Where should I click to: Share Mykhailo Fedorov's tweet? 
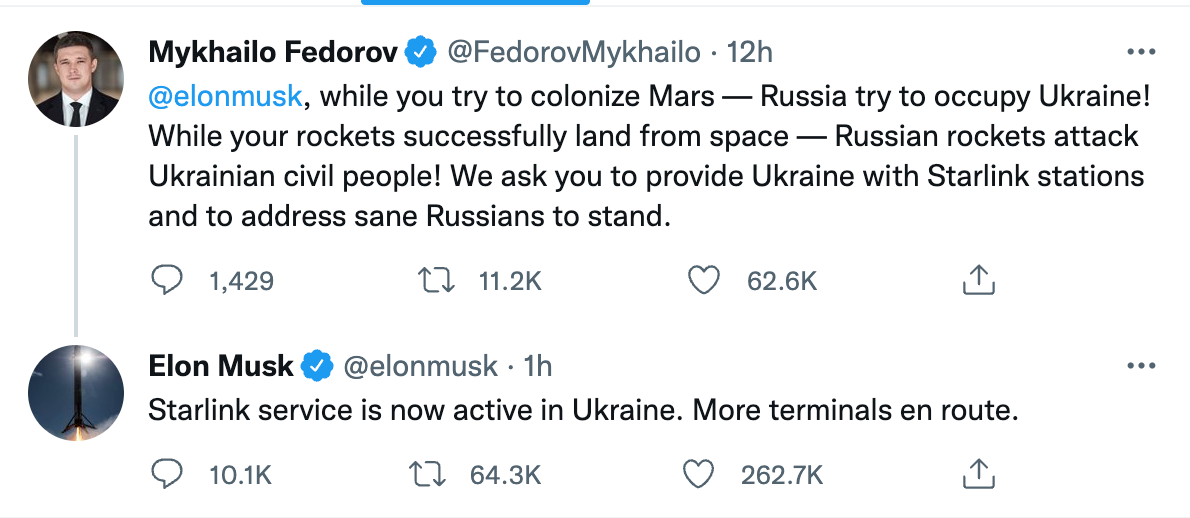coord(978,280)
